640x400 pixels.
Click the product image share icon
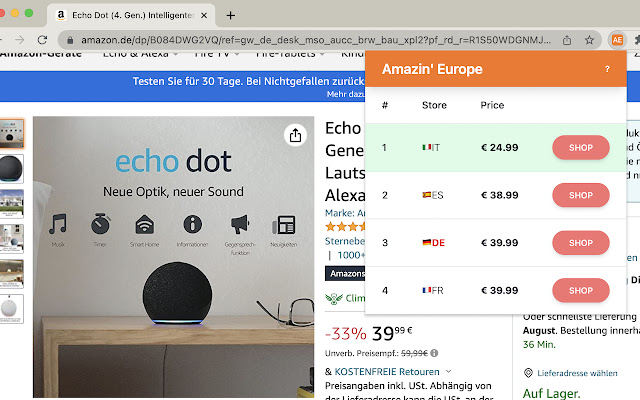[x=295, y=135]
